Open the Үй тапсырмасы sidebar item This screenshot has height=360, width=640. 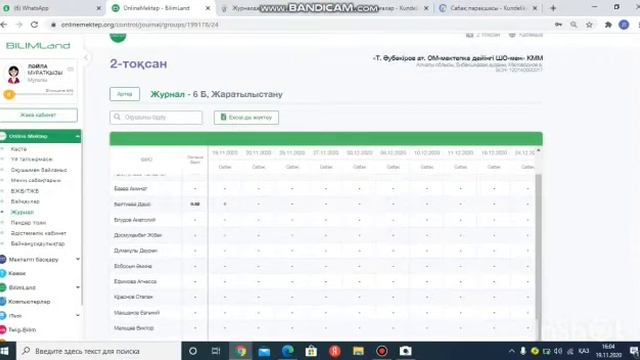[31, 159]
